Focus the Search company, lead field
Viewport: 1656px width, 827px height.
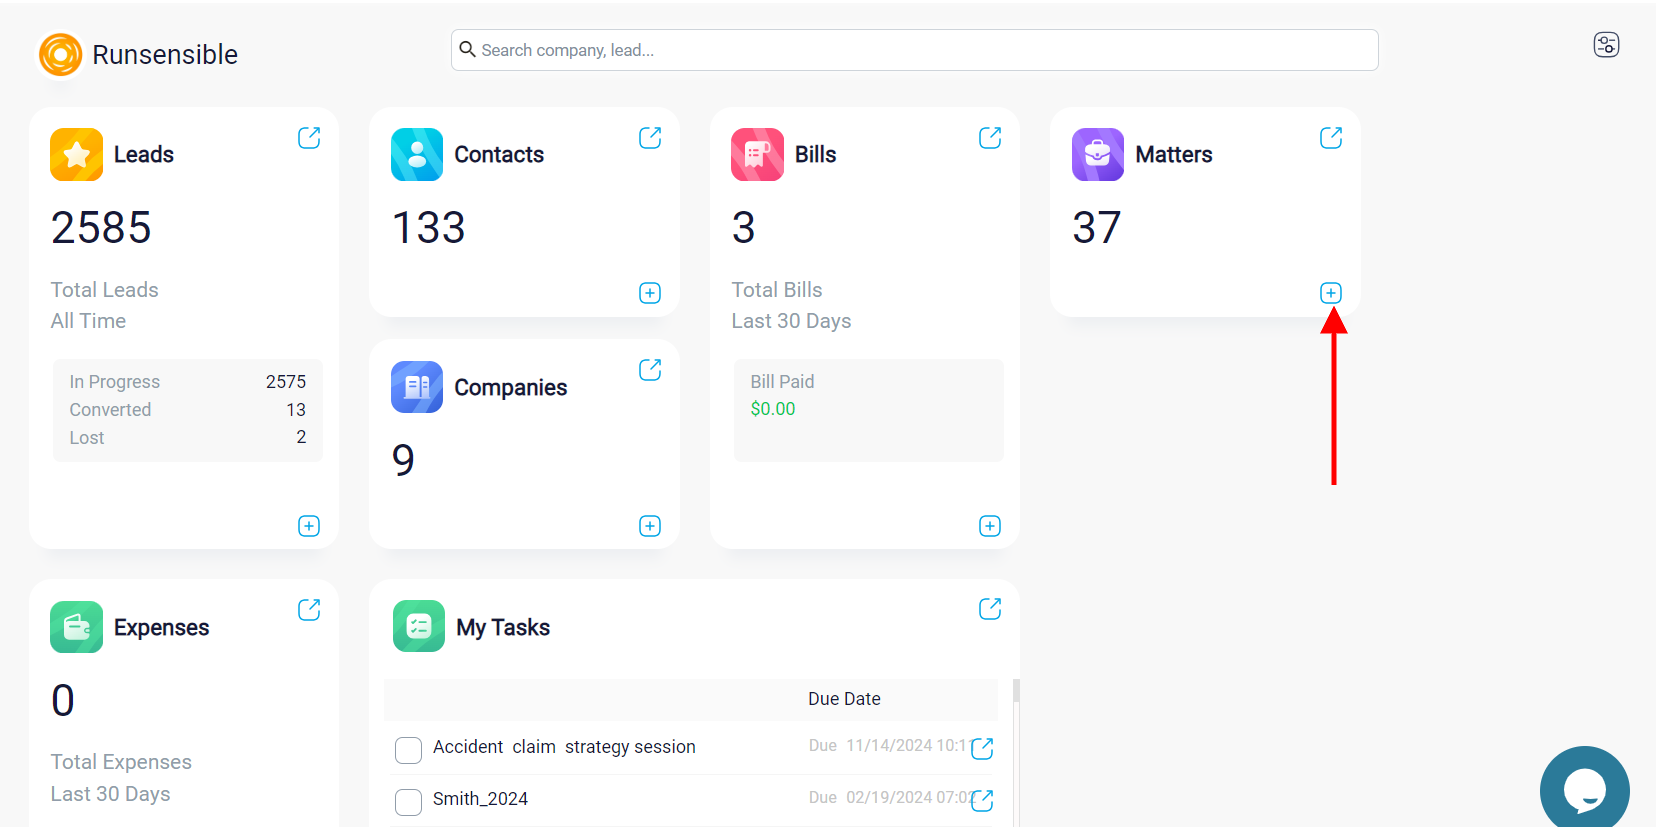[915, 50]
